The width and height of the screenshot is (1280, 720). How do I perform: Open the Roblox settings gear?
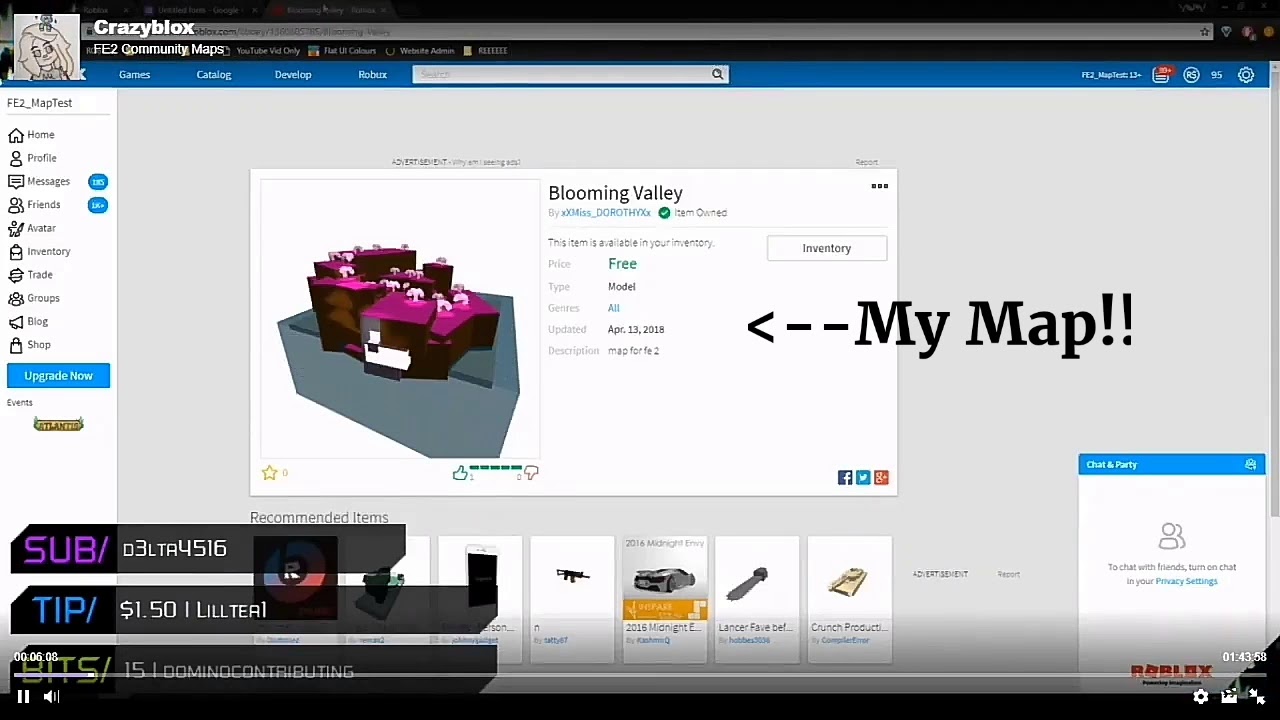tap(1246, 75)
